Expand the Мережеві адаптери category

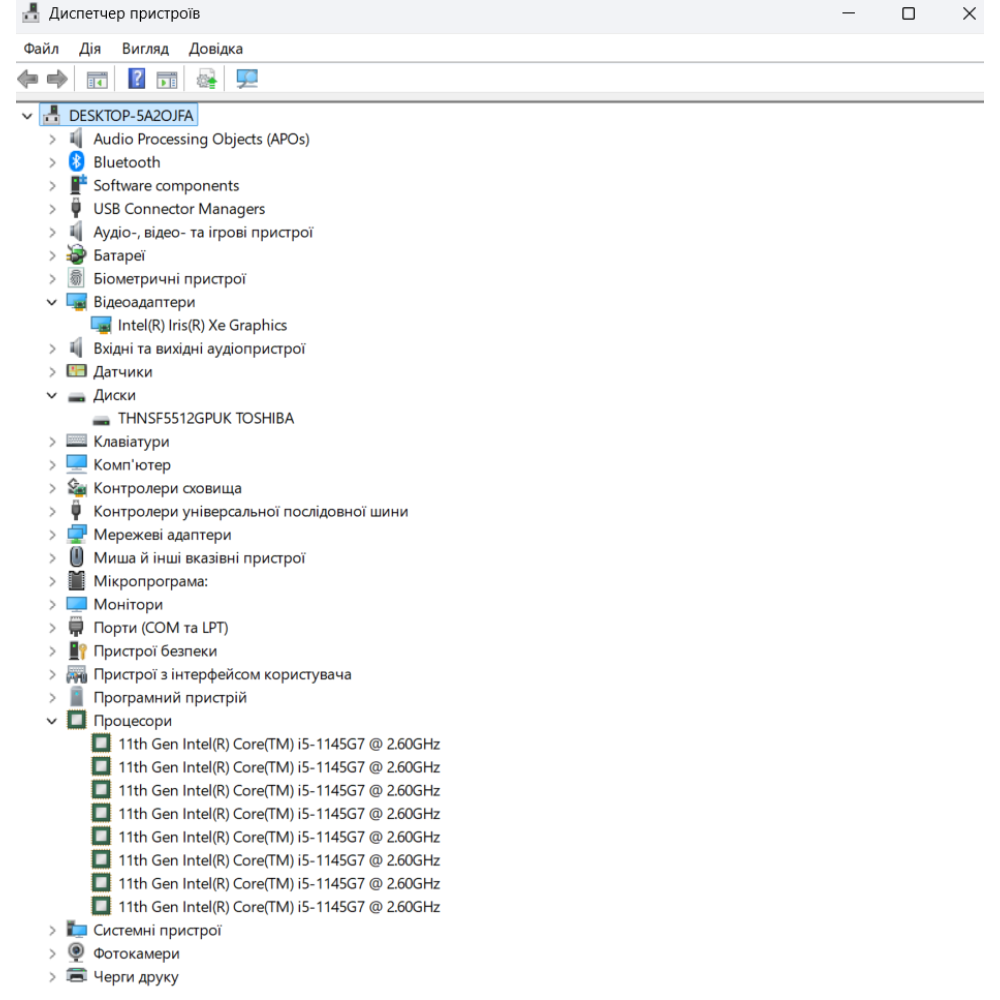52,535
